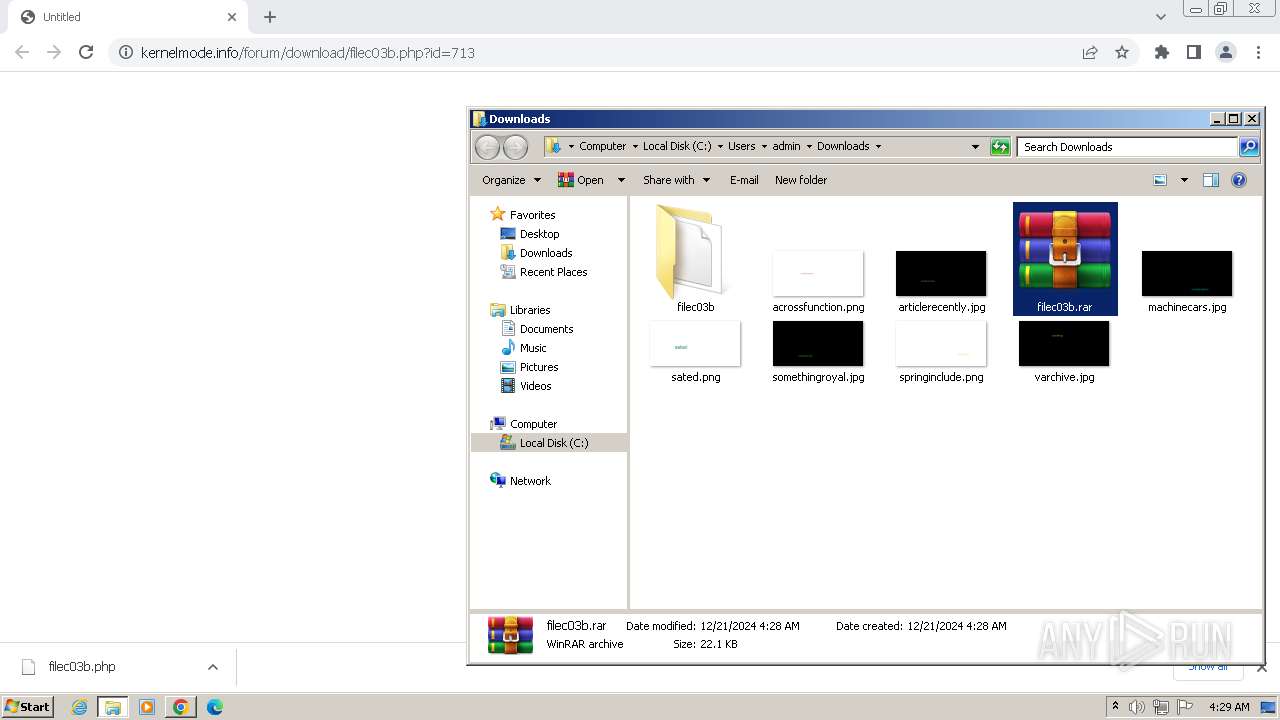
Task: Open Share with menu
Action: (676, 180)
